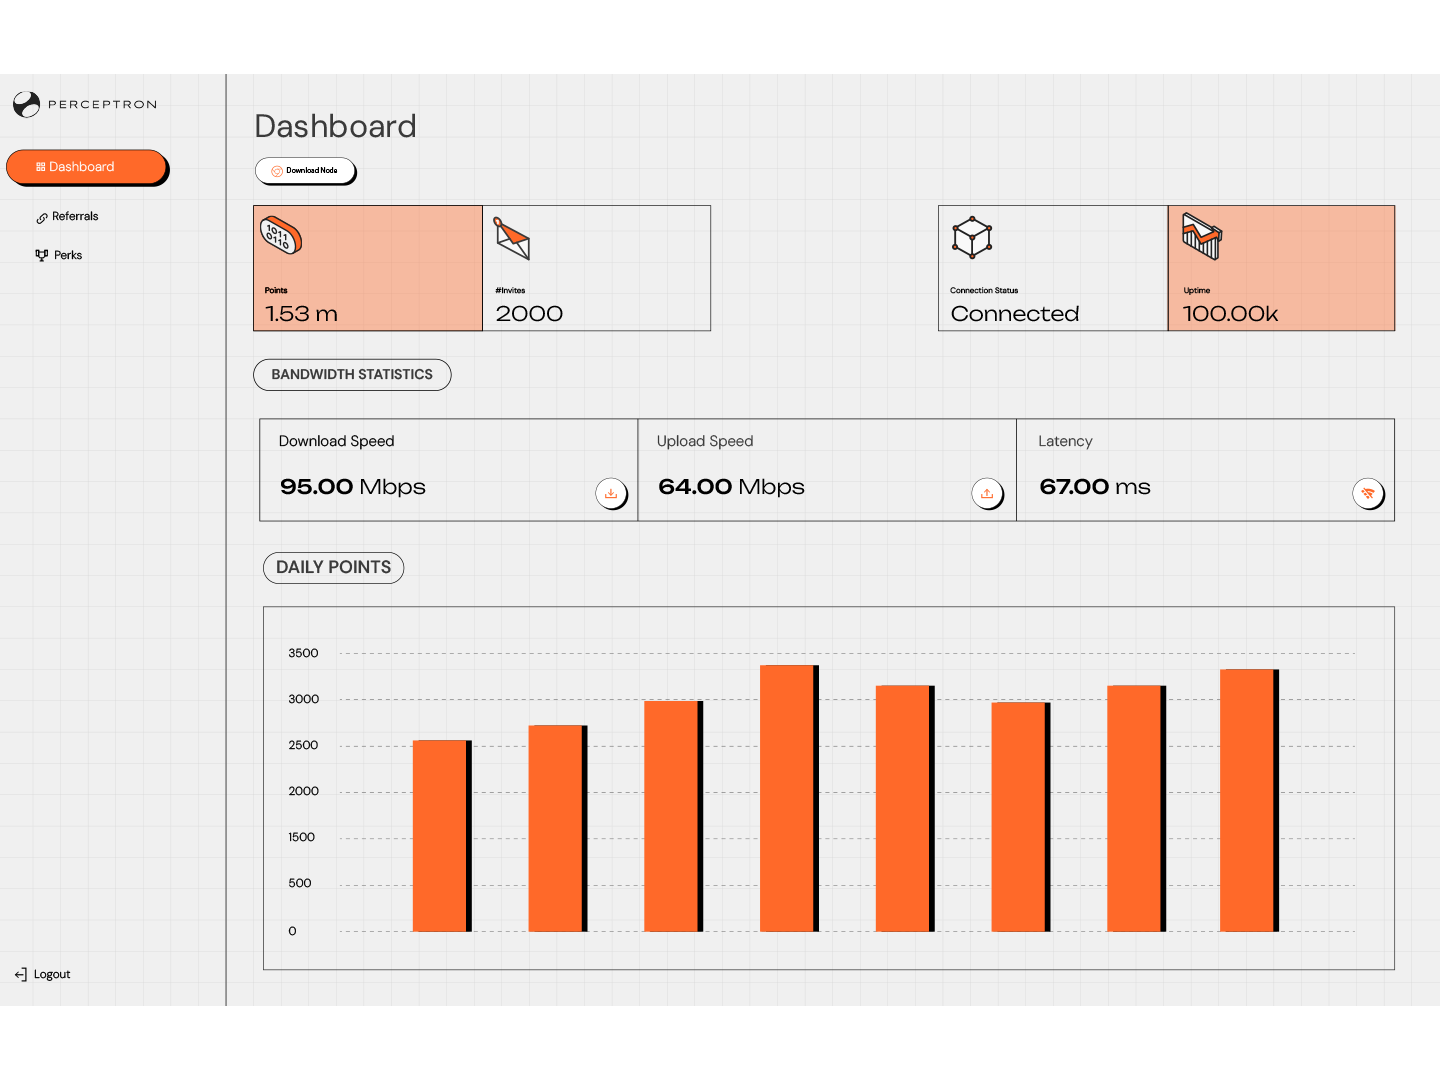
Task: Click the binary Points badge icon
Action: [280, 238]
